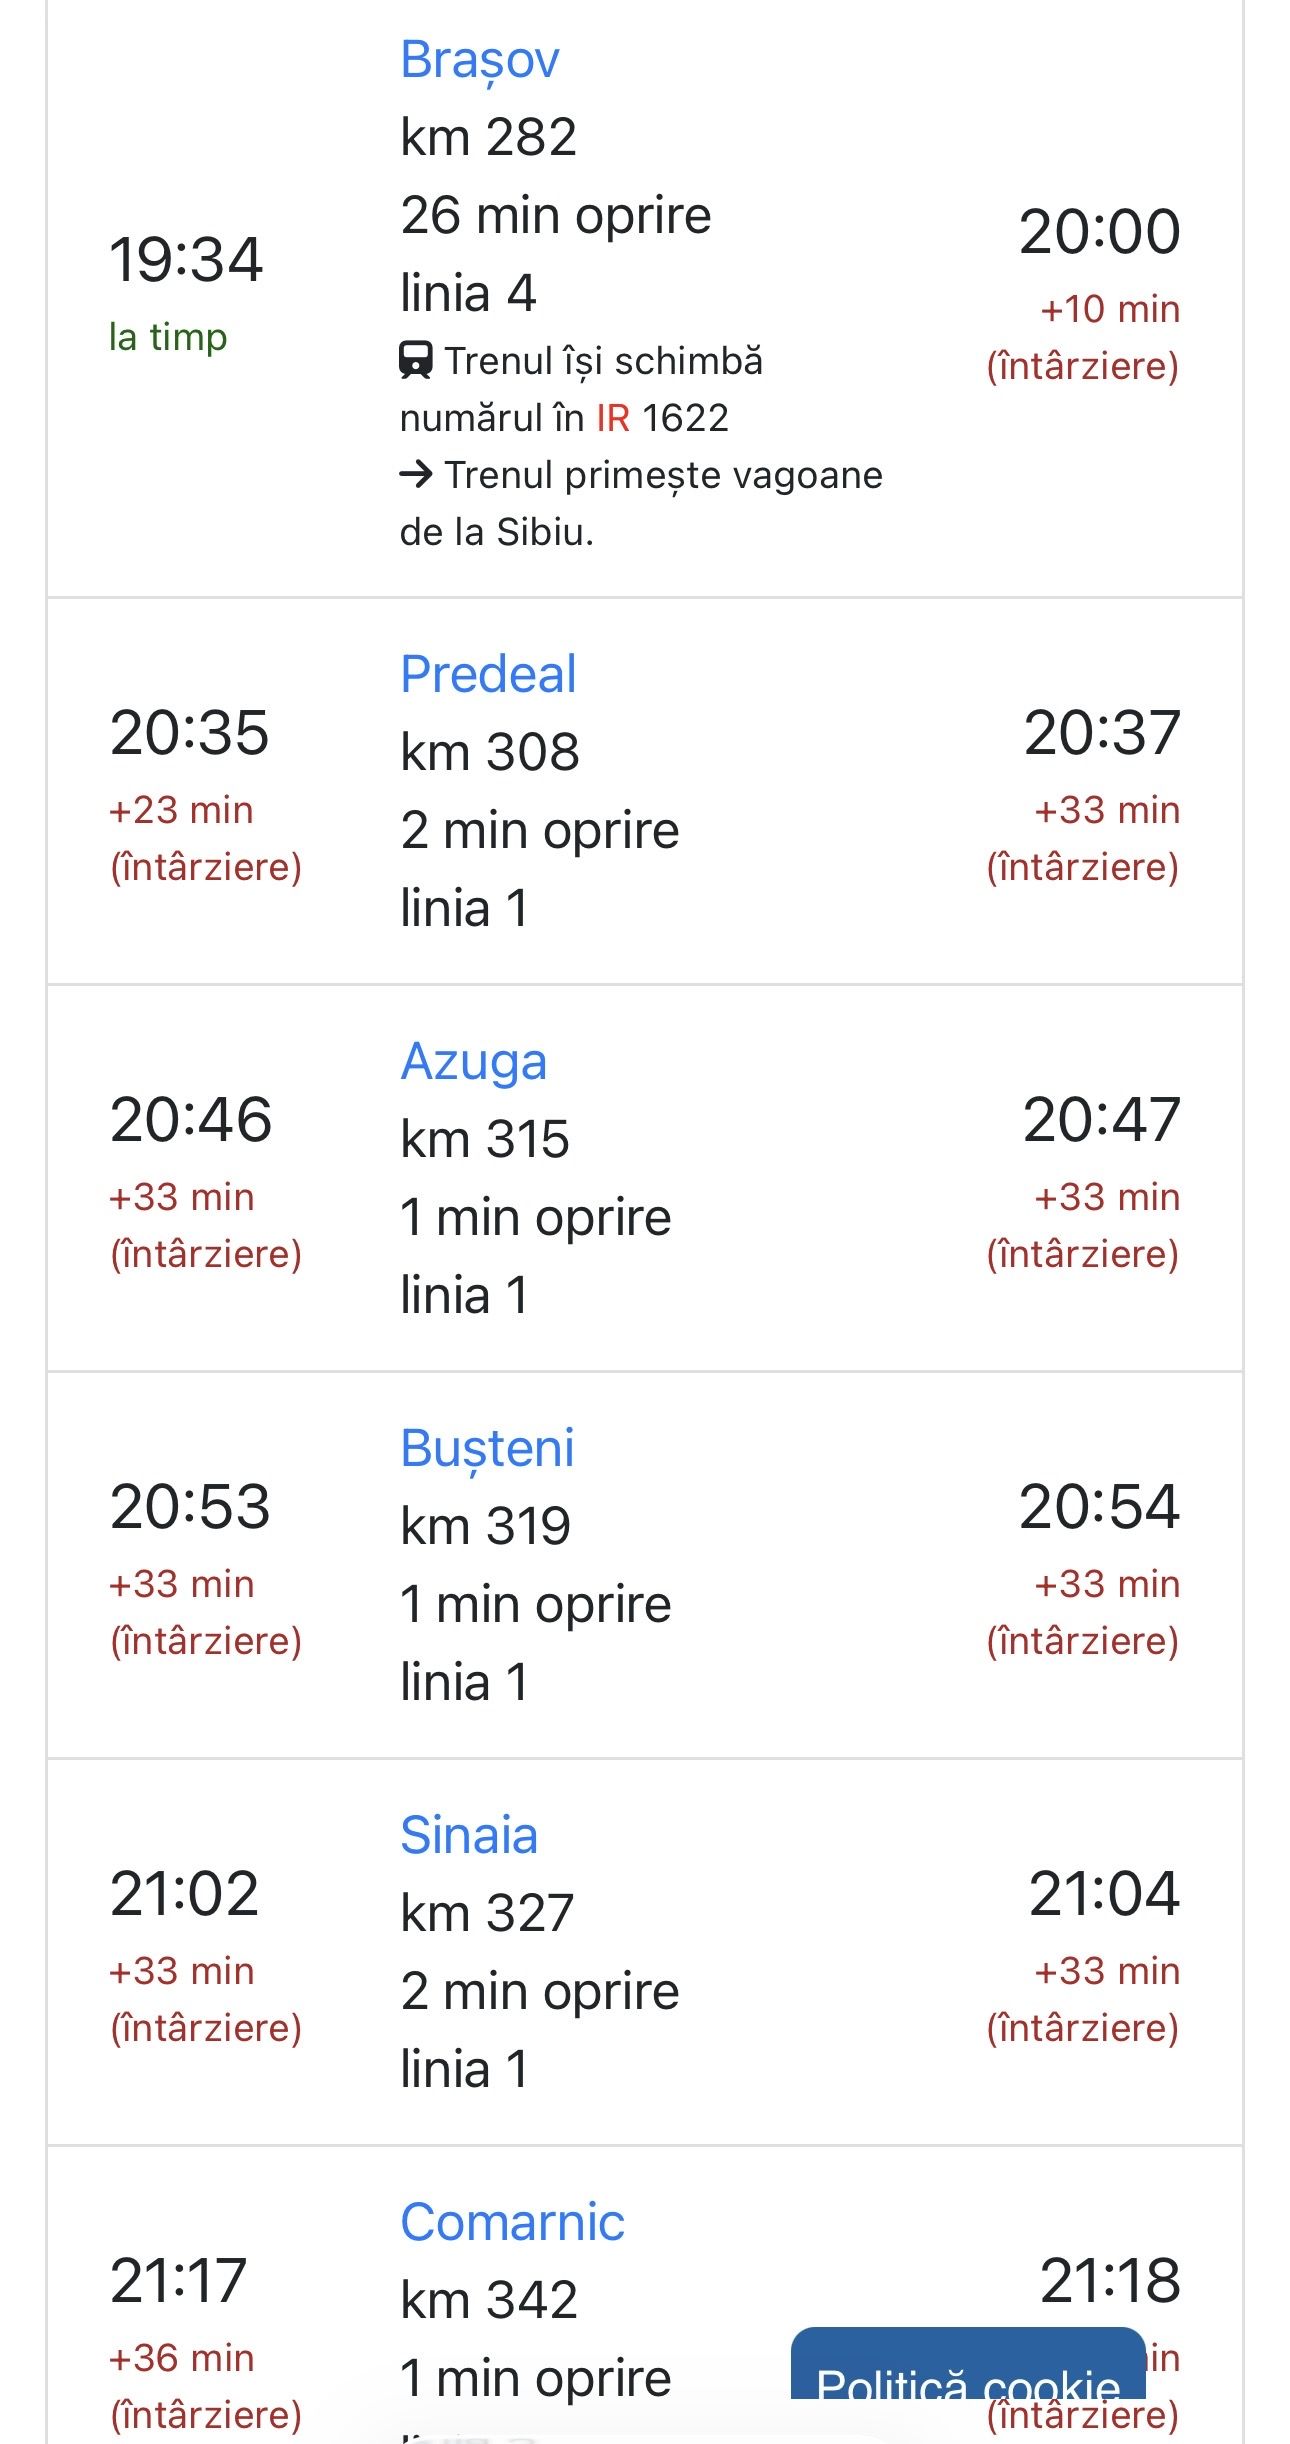This screenshot has width=1290, height=2444.
Task: Click the '+10 min' delay label
Action: tap(1109, 310)
